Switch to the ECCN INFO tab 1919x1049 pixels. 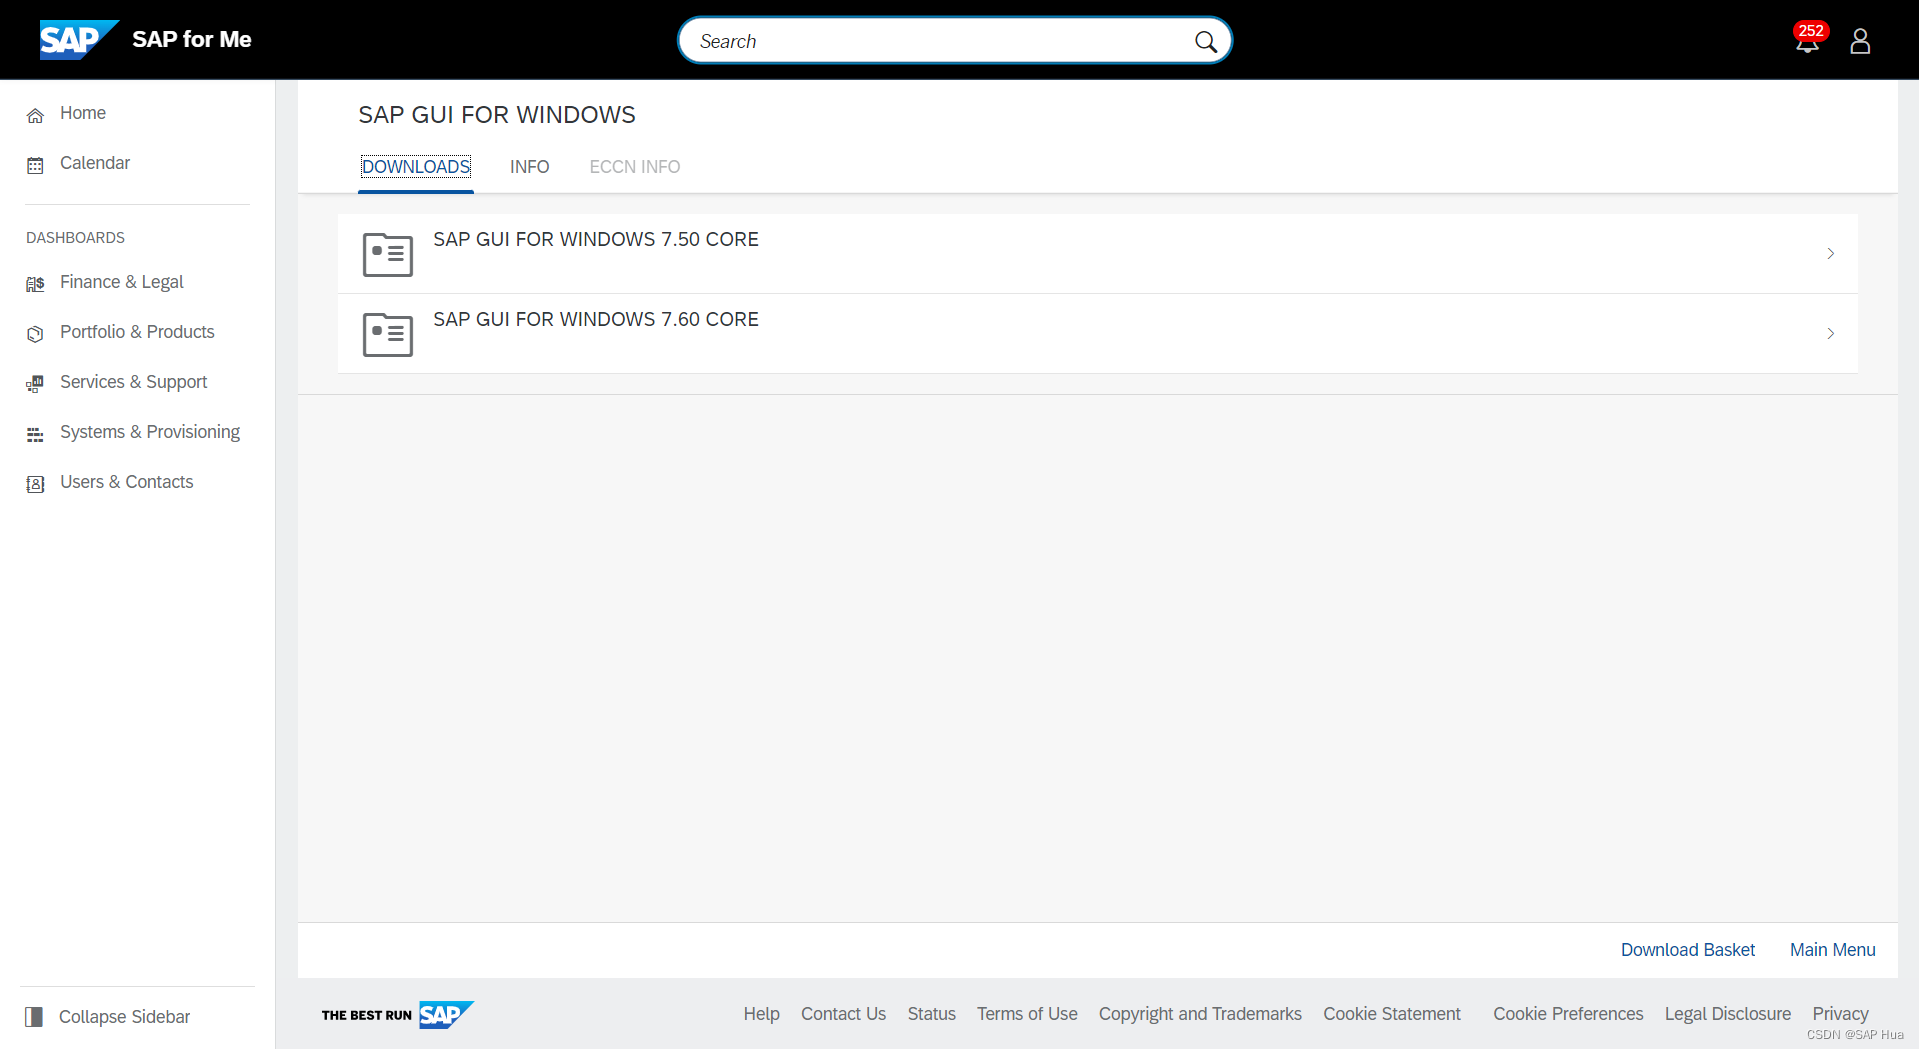click(x=634, y=167)
